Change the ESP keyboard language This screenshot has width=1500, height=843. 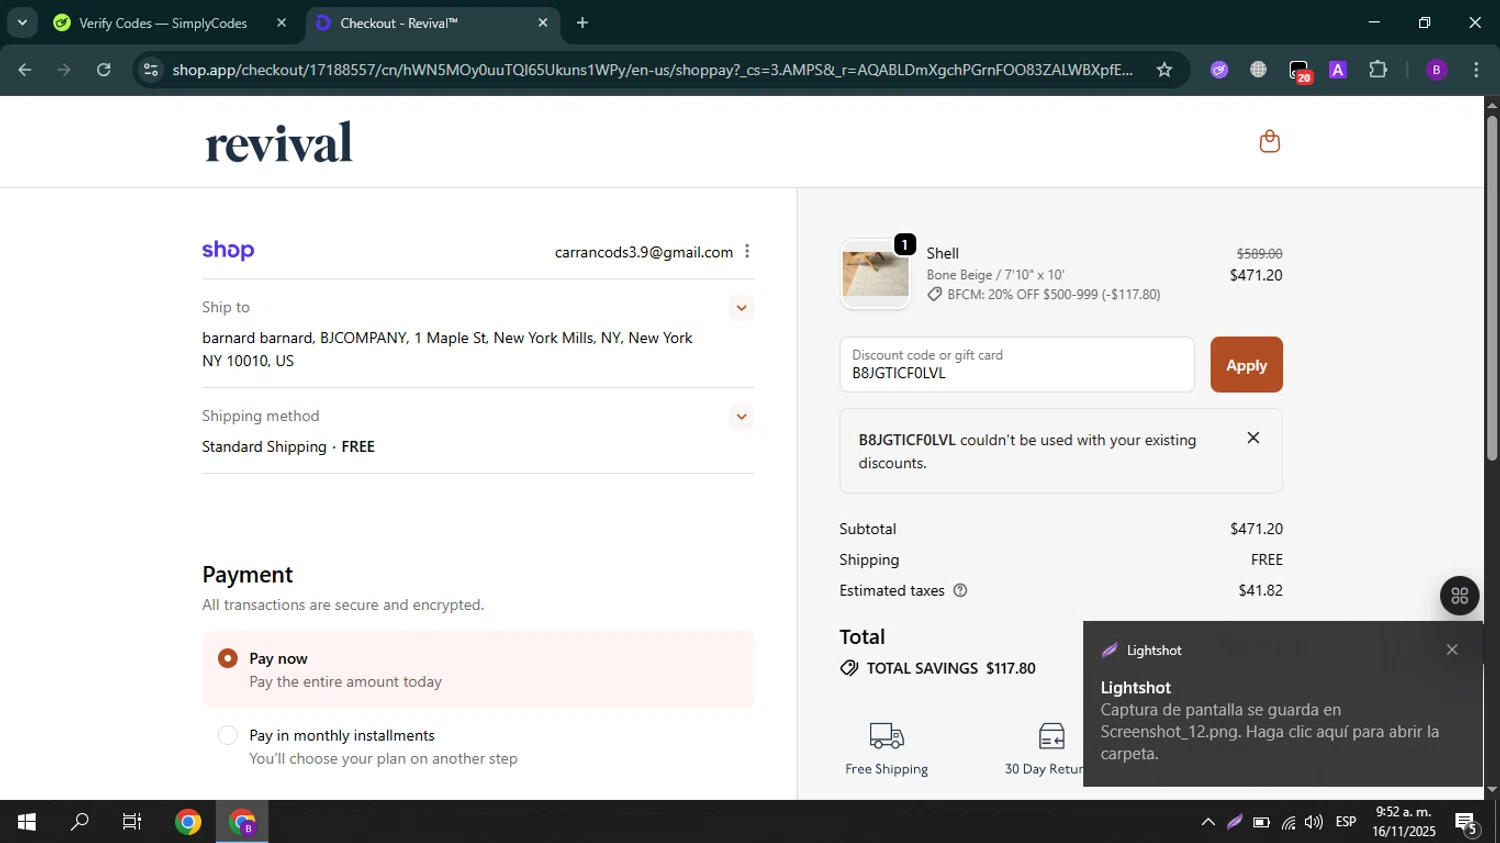pyautogui.click(x=1346, y=822)
